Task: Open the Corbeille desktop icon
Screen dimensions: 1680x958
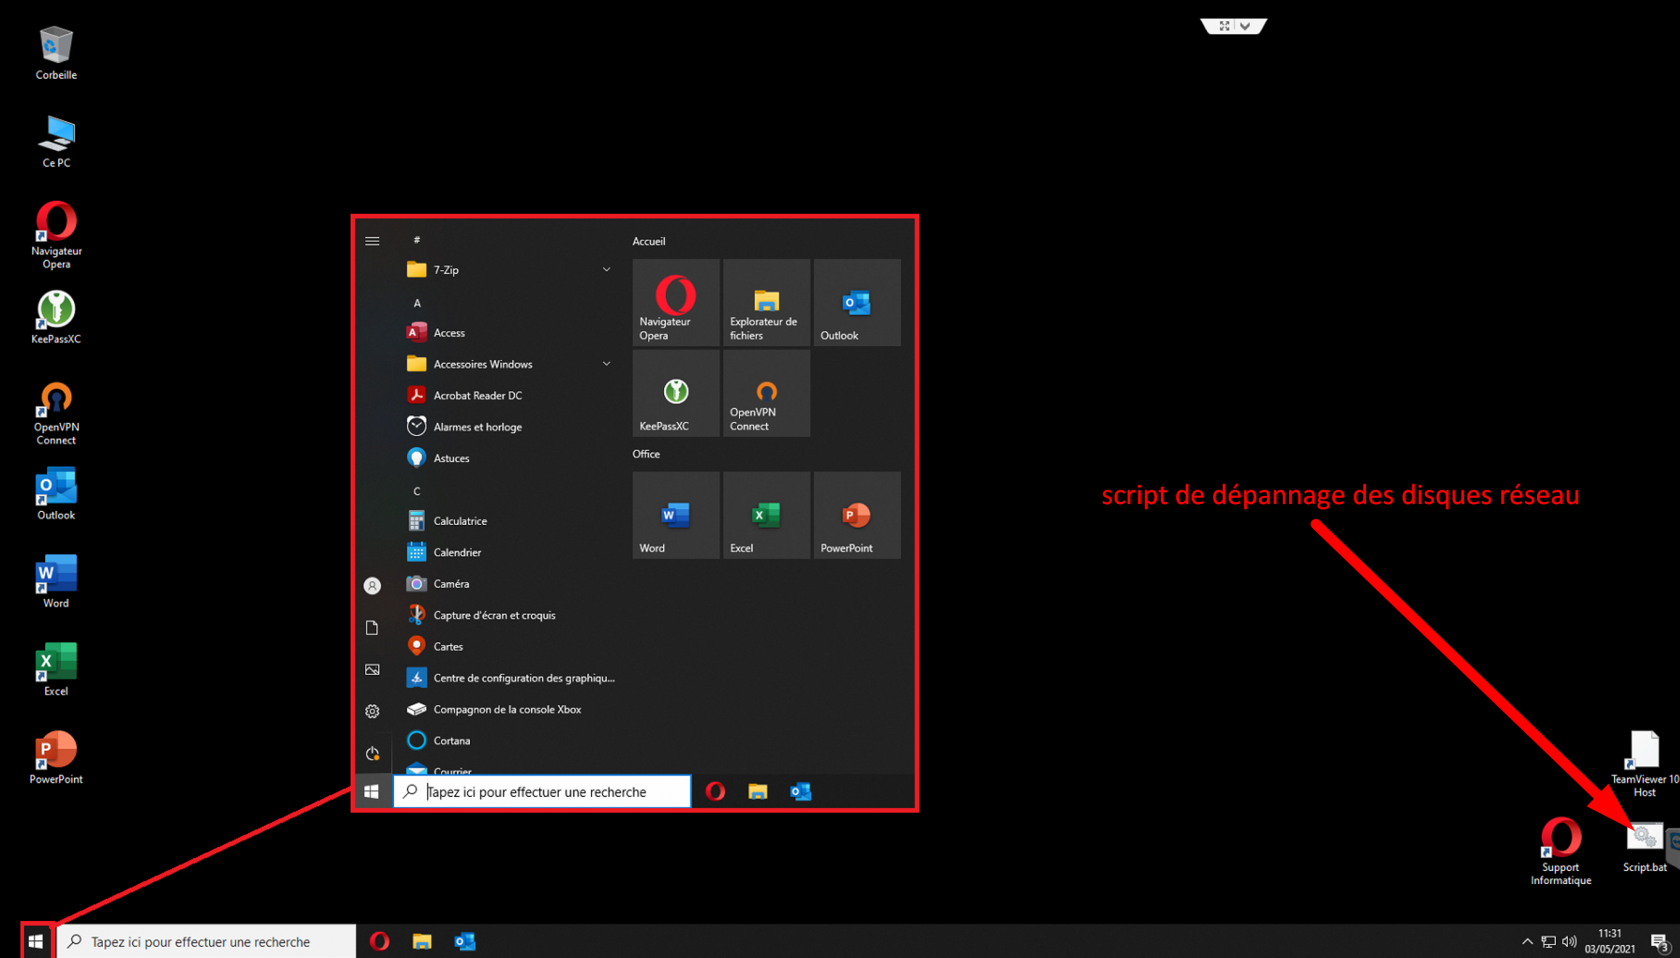Action: [x=56, y=53]
